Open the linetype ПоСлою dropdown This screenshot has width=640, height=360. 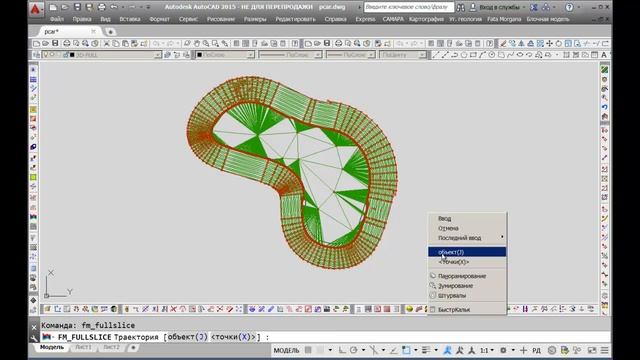(318, 55)
